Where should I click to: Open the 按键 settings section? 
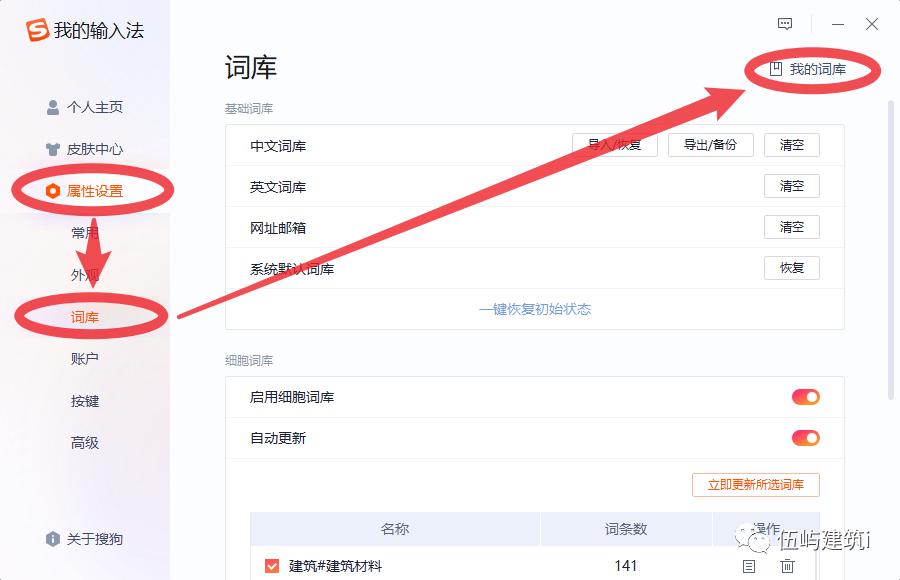[85, 401]
